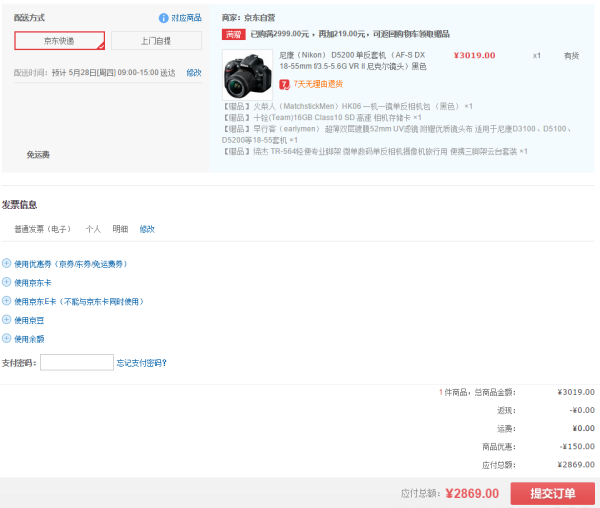Open 使用余额 link text

pyautogui.click(x=29, y=339)
